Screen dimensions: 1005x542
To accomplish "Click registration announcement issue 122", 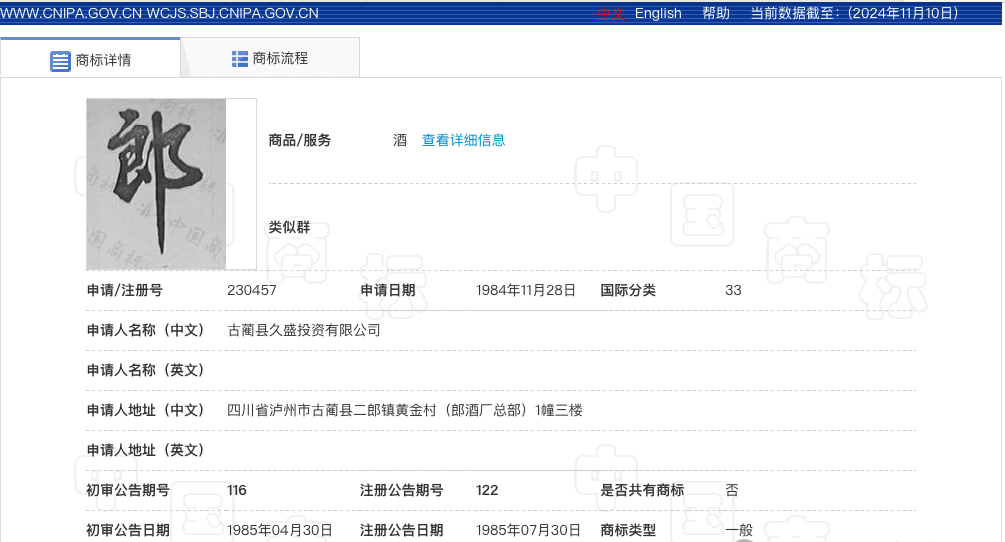I will click(x=487, y=490).
